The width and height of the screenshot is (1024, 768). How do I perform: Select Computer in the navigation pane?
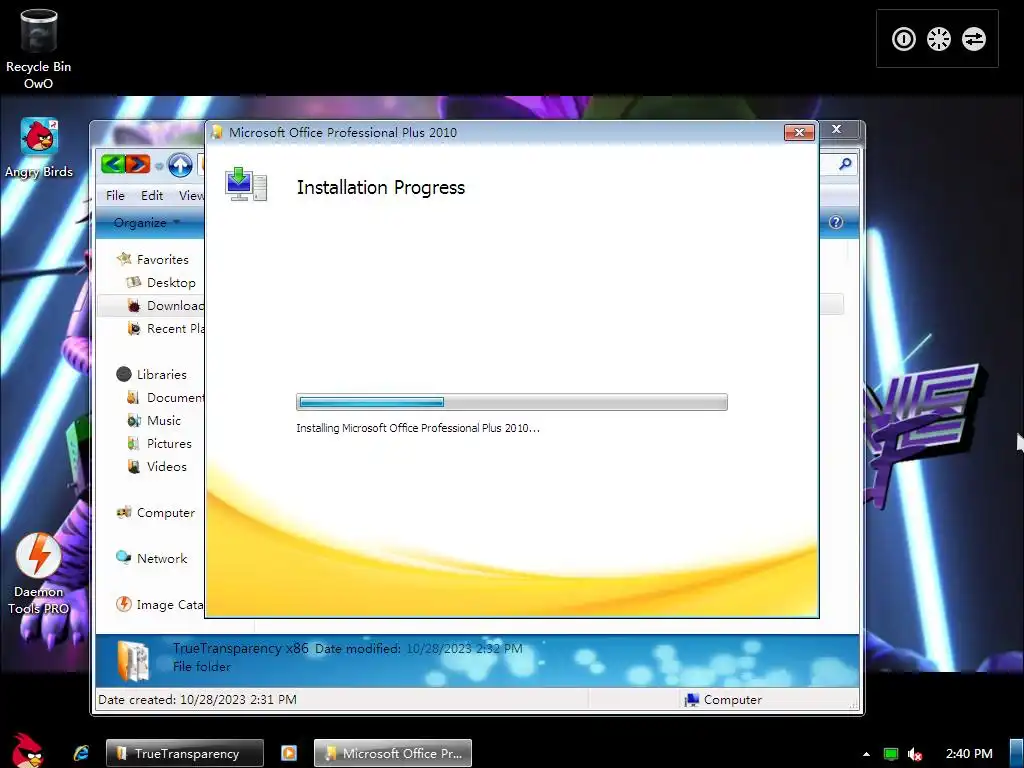(155, 513)
